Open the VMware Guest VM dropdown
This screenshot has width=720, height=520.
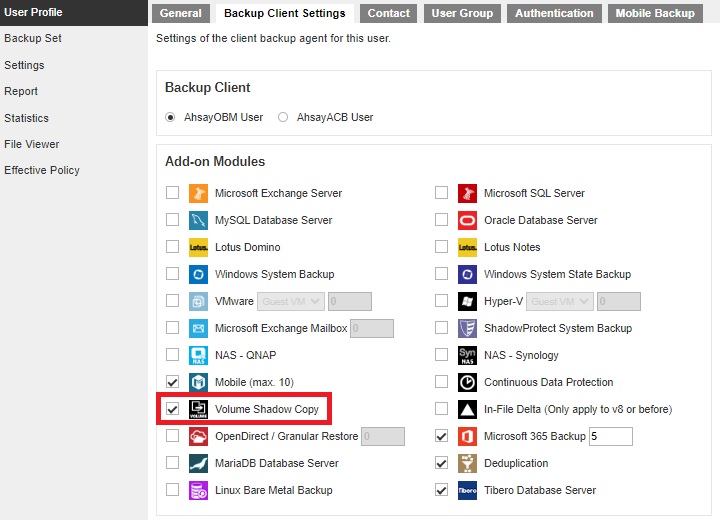[291, 301]
